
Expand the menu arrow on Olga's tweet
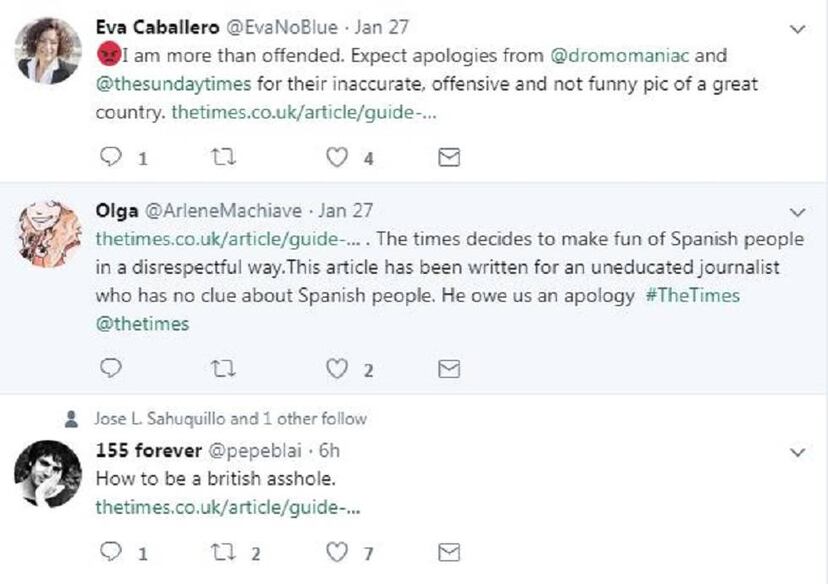point(797,212)
